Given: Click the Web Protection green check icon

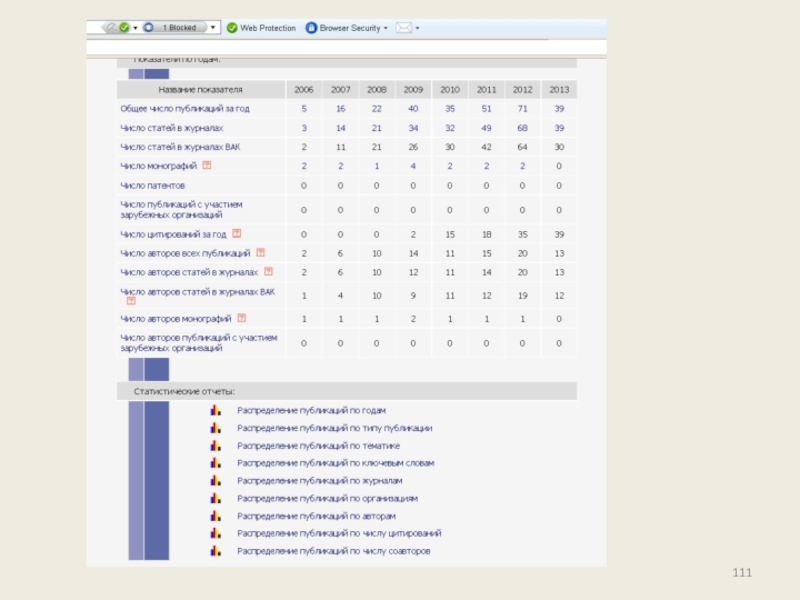Looking at the screenshot, I should [x=232, y=28].
